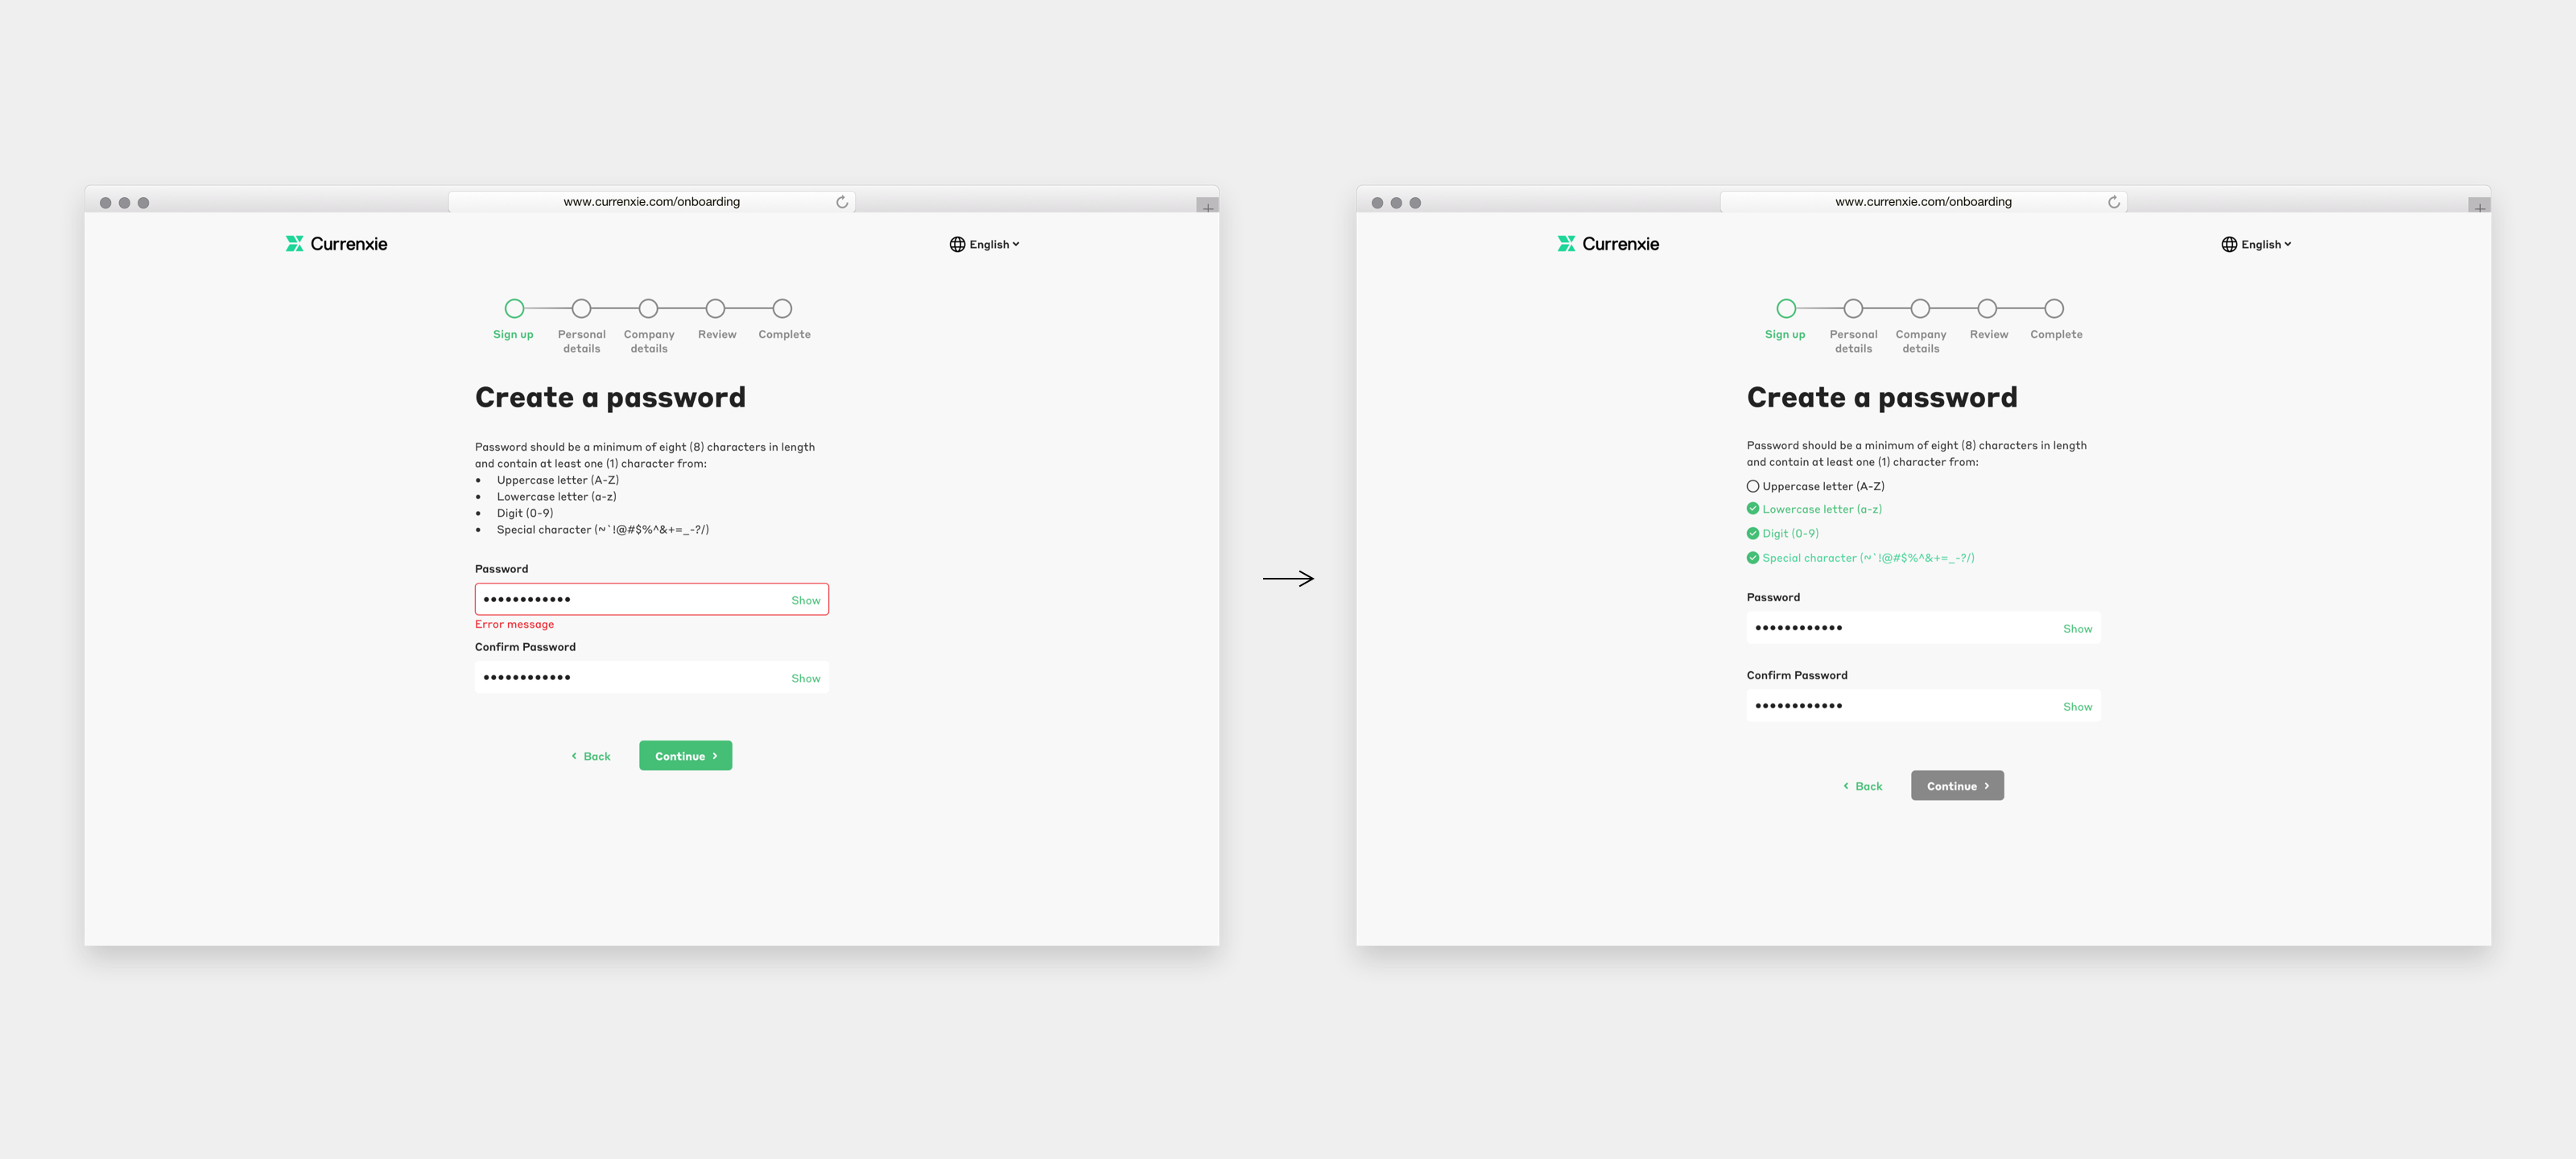This screenshot has width=2576, height=1159.
Task: Click the Sign up step icon
Action: (514, 307)
